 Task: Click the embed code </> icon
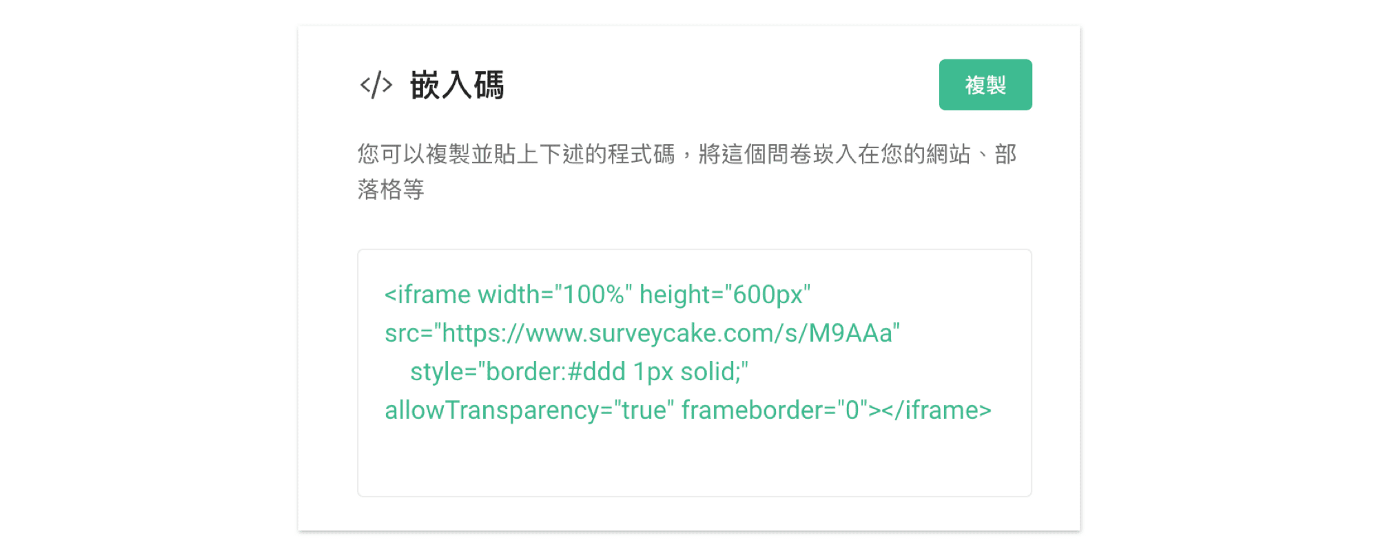point(376,85)
